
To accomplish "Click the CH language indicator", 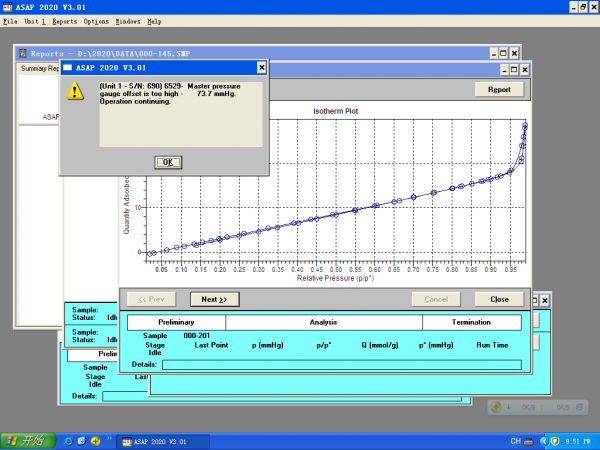I will click(515, 441).
